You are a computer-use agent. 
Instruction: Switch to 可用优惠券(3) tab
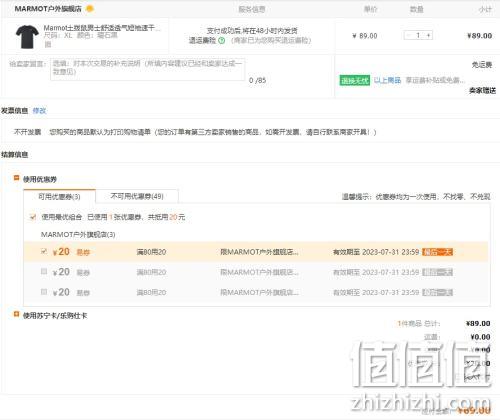pos(59,197)
